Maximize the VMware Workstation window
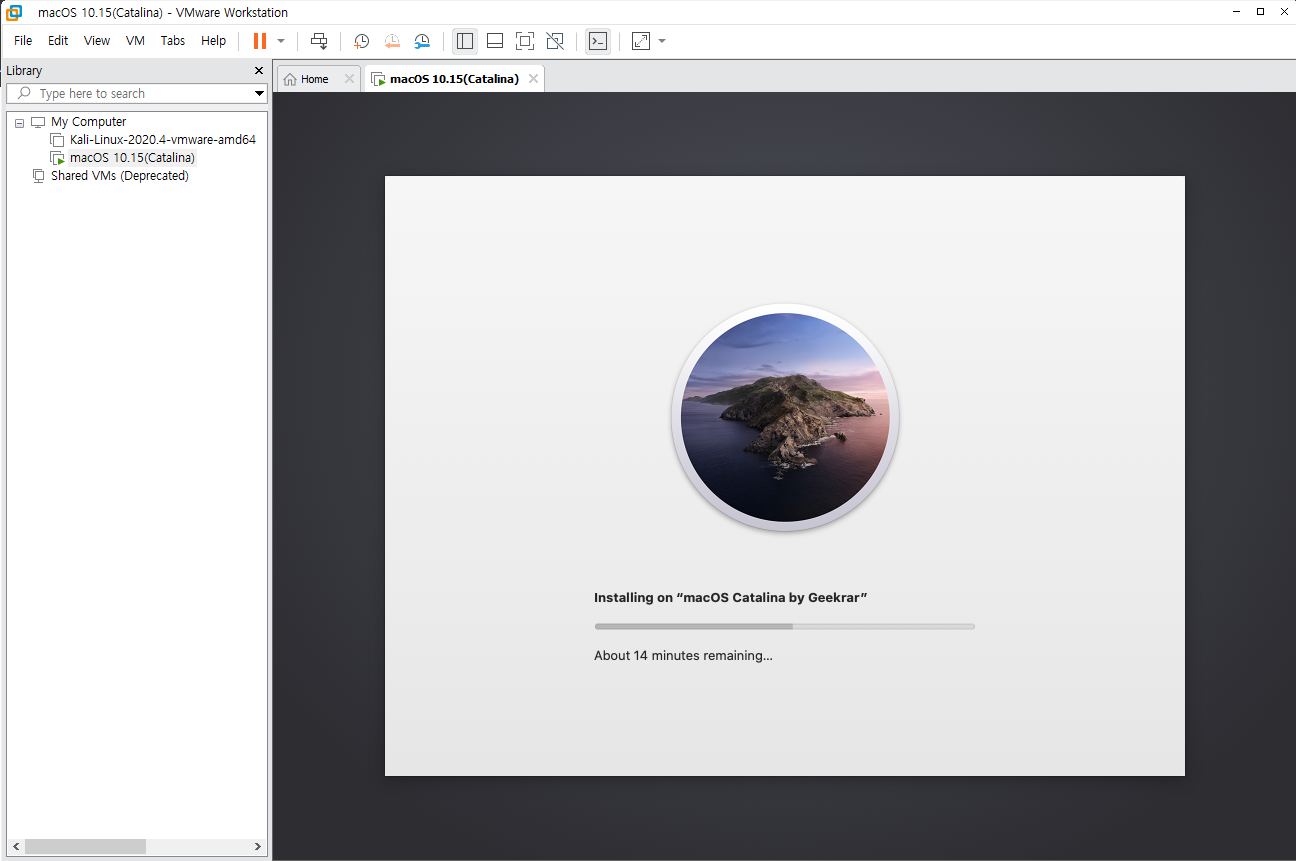This screenshot has width=1296, height=861. (1260, 11)
